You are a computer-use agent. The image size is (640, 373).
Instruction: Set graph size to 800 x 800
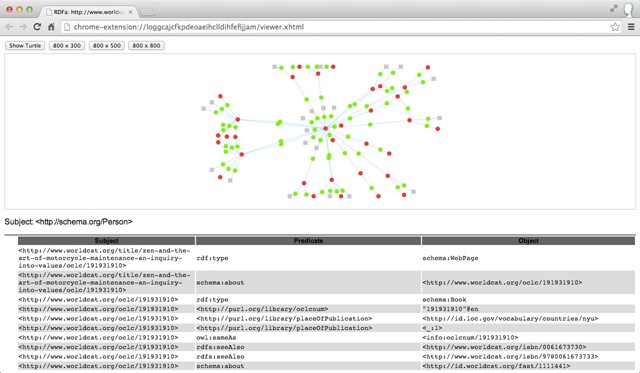(146, 45)
